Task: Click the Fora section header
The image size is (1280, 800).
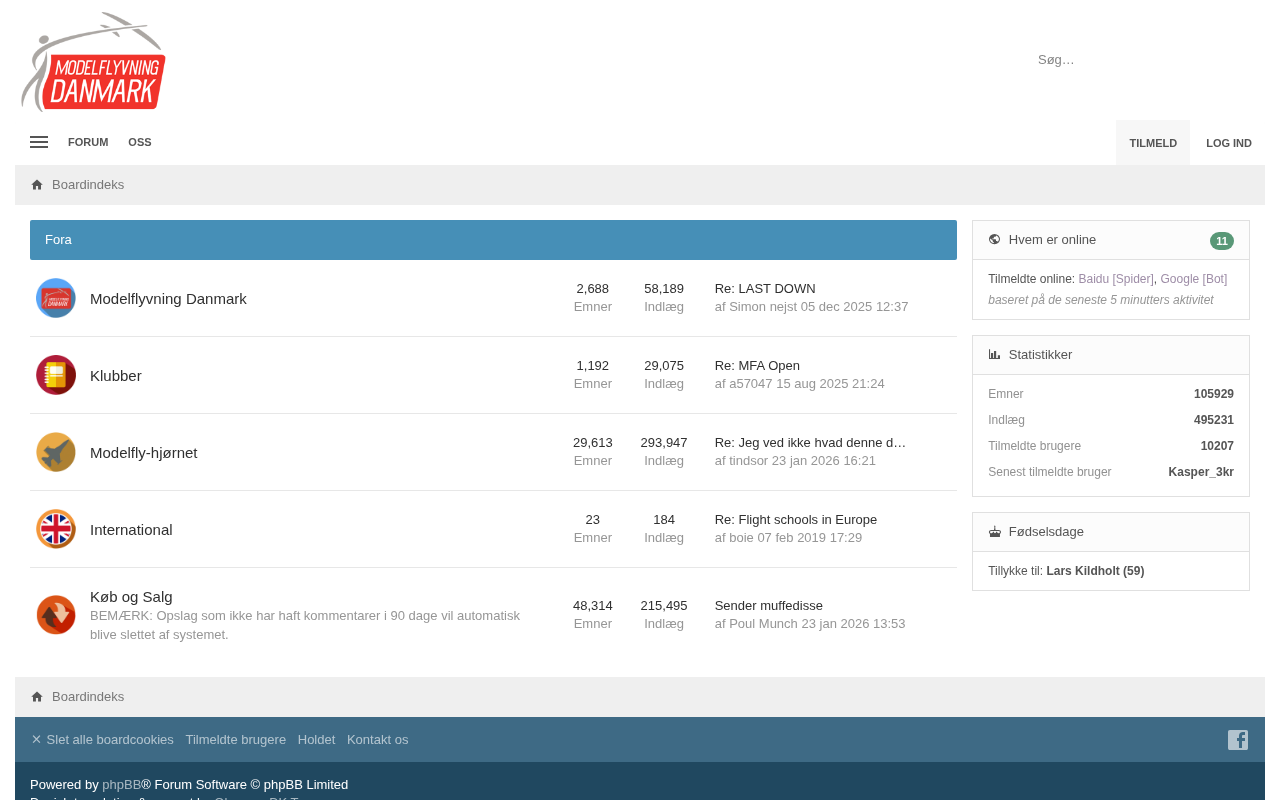Action: [493, 240]
